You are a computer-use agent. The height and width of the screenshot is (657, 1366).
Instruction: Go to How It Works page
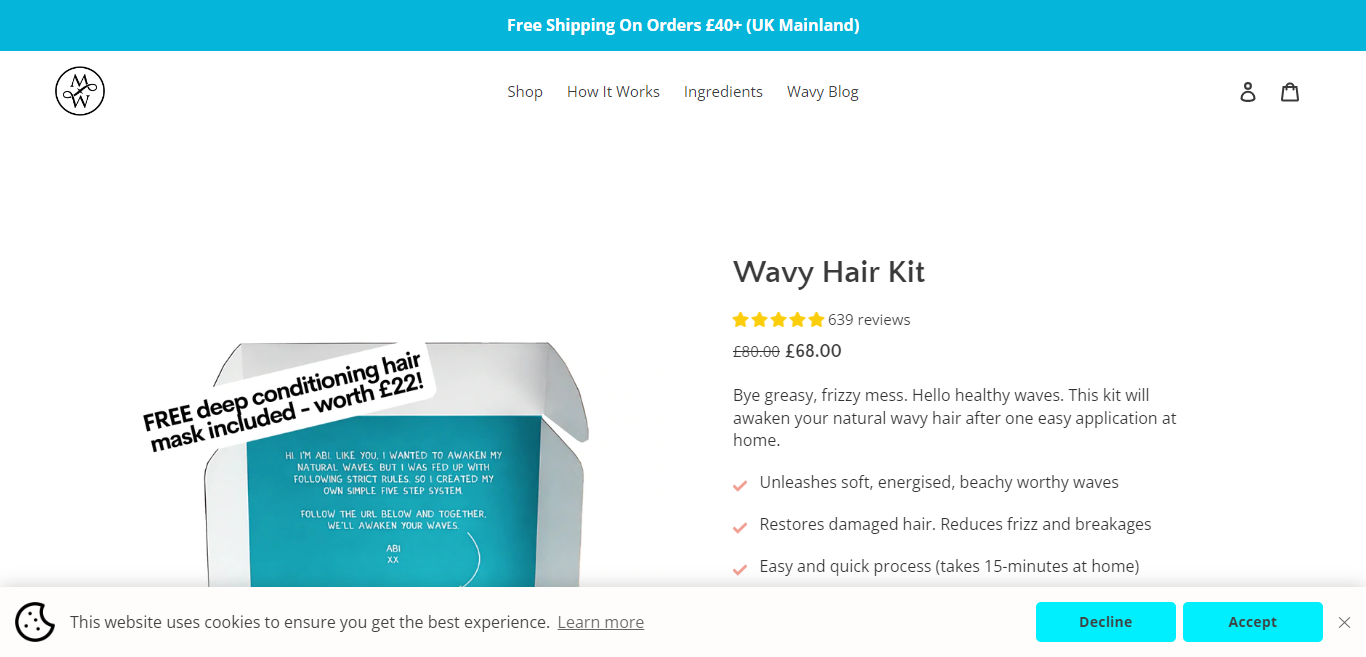613,92
